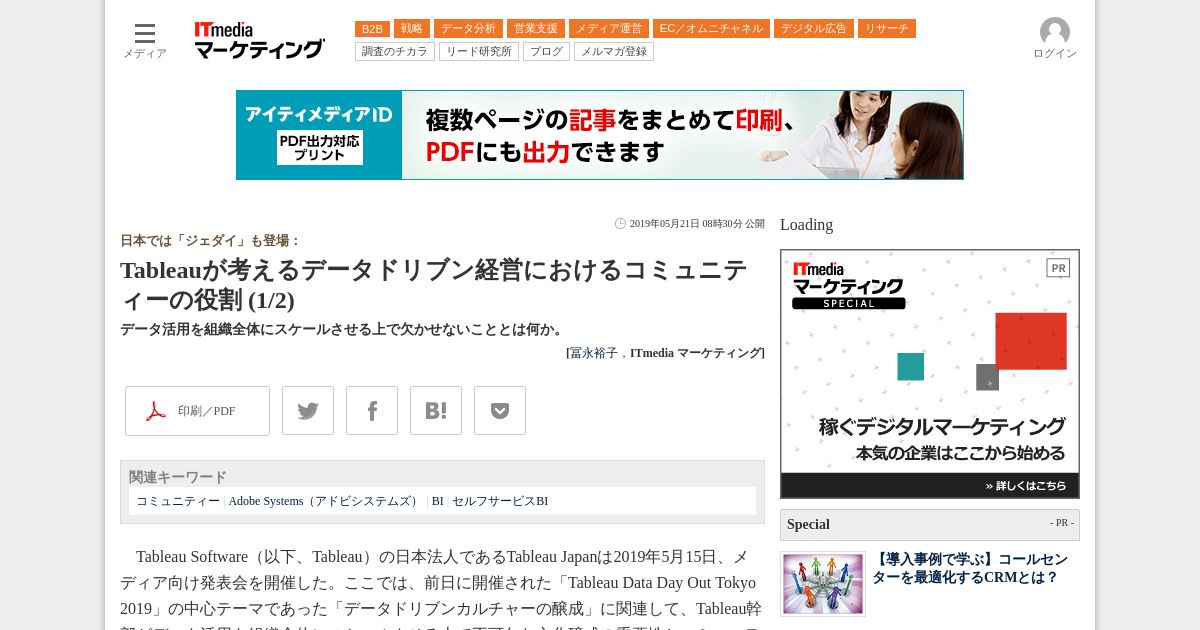Bookmark with Hatena B! icon
Viewport: 1200px width, 630px height.
tap(436, 411)
